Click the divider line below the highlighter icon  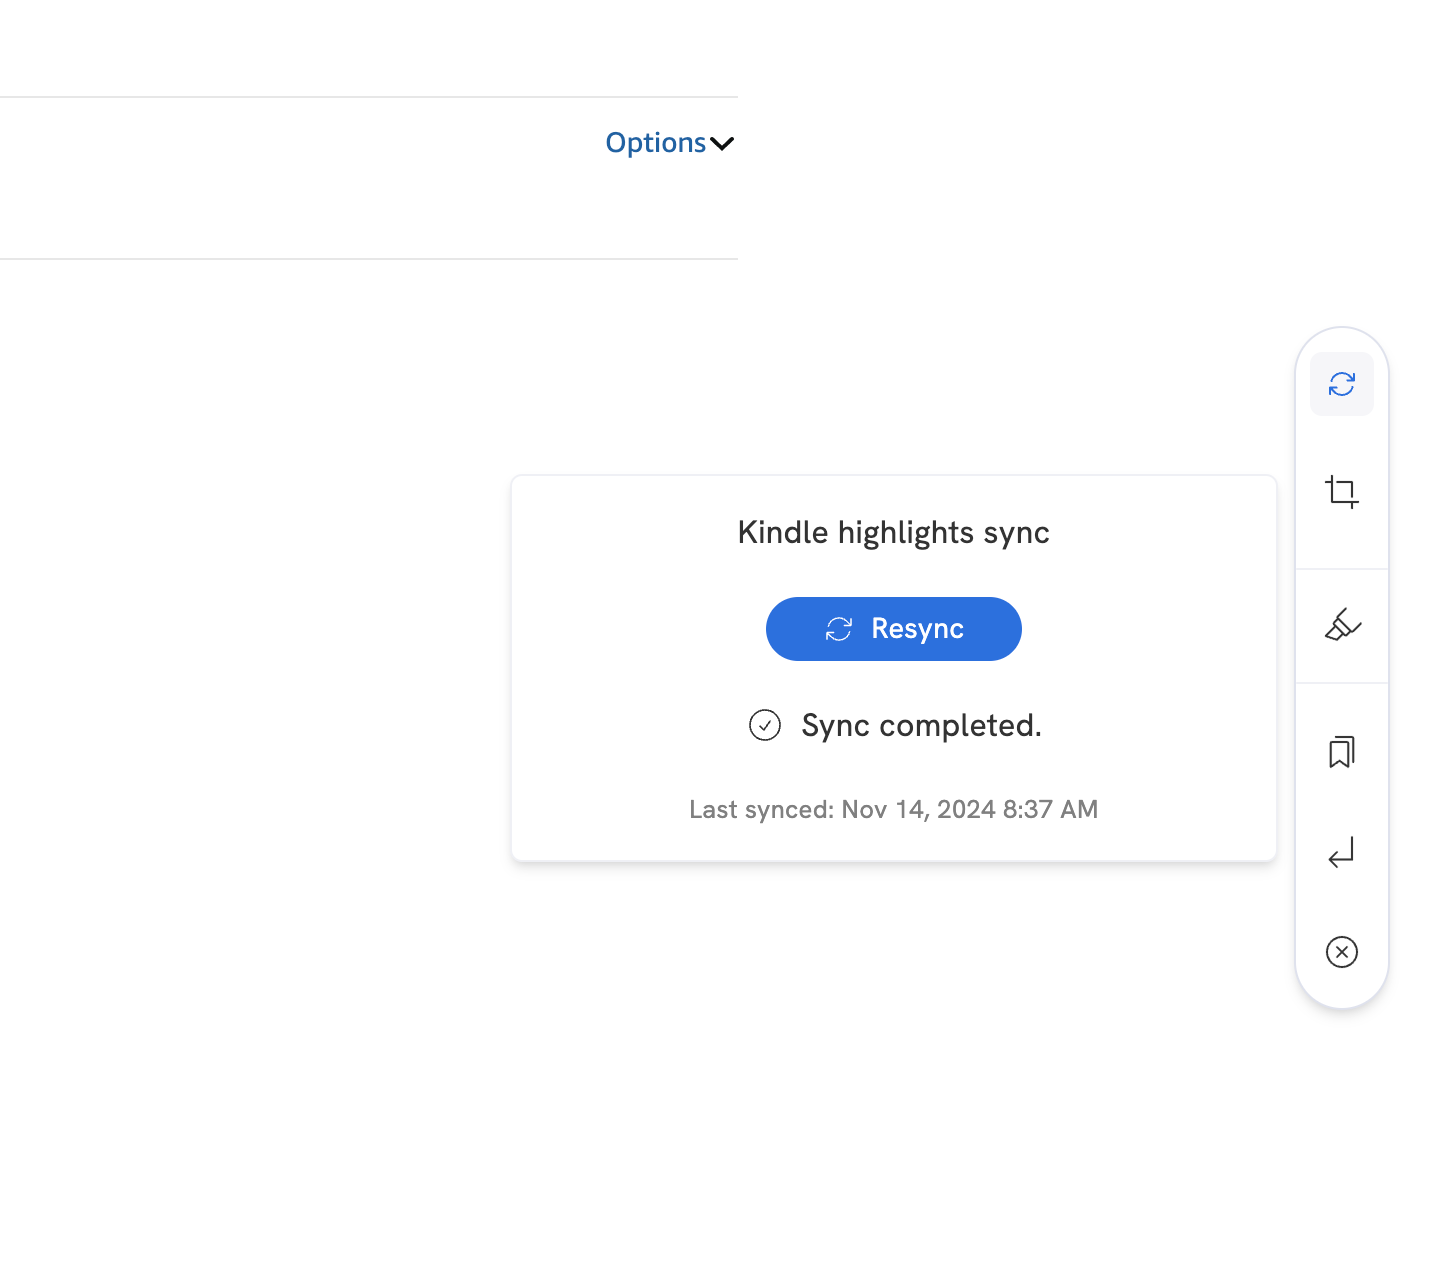pos(1341,683)
